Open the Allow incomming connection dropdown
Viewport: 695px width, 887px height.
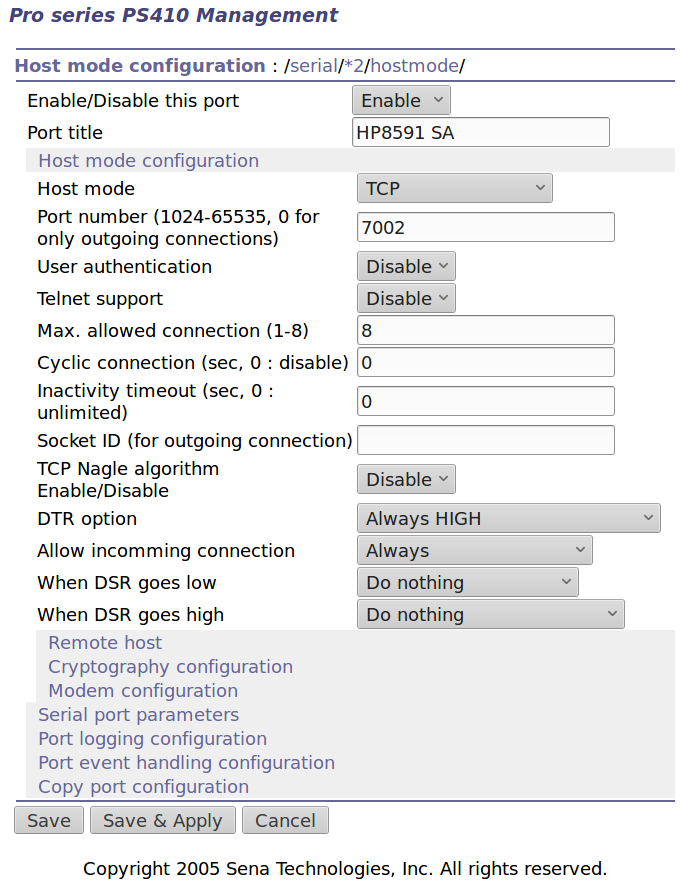click(474, 550)
